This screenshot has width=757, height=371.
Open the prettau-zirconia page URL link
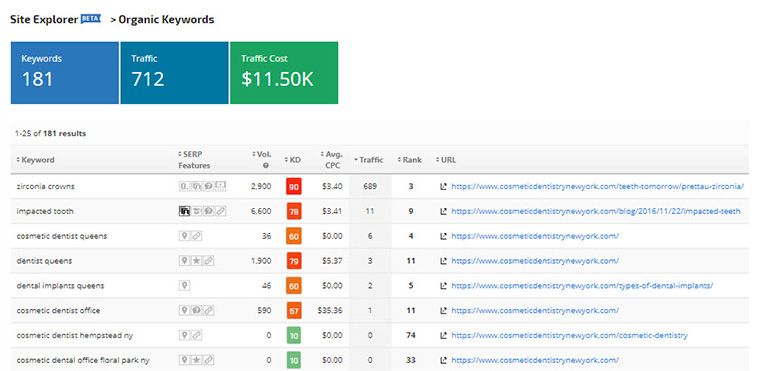[598, 186]
